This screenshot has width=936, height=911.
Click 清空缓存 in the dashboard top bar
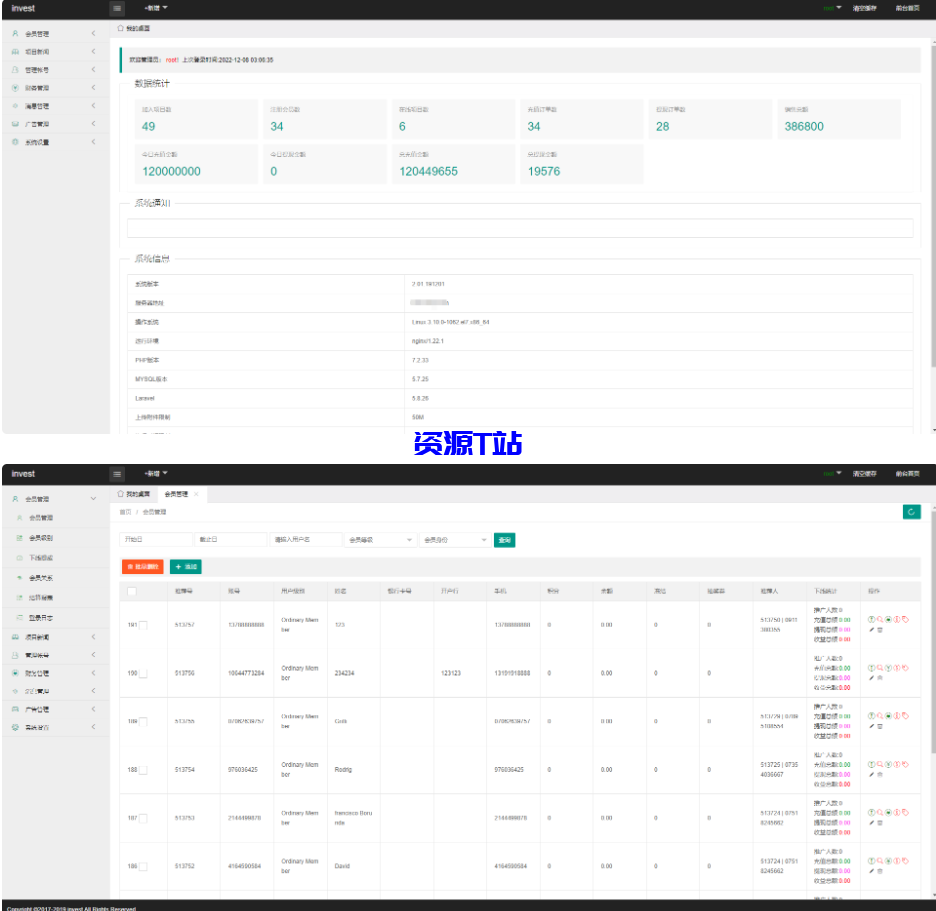[x=863, y=8]
